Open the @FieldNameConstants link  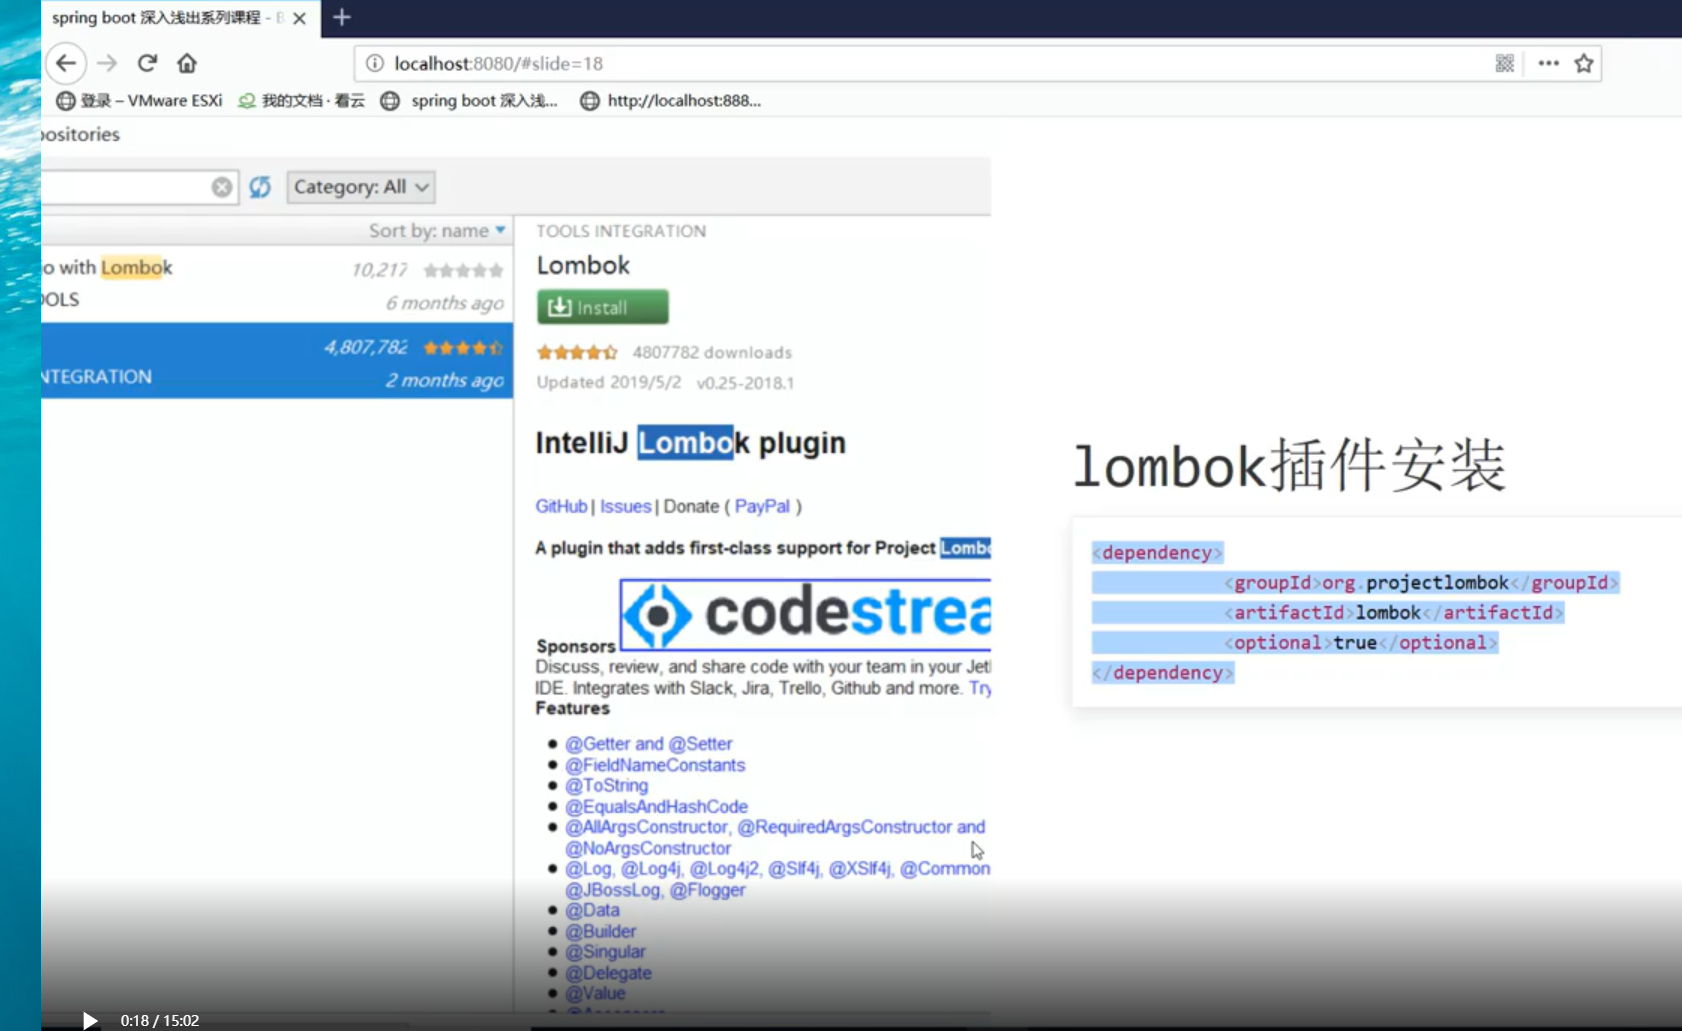655,765
